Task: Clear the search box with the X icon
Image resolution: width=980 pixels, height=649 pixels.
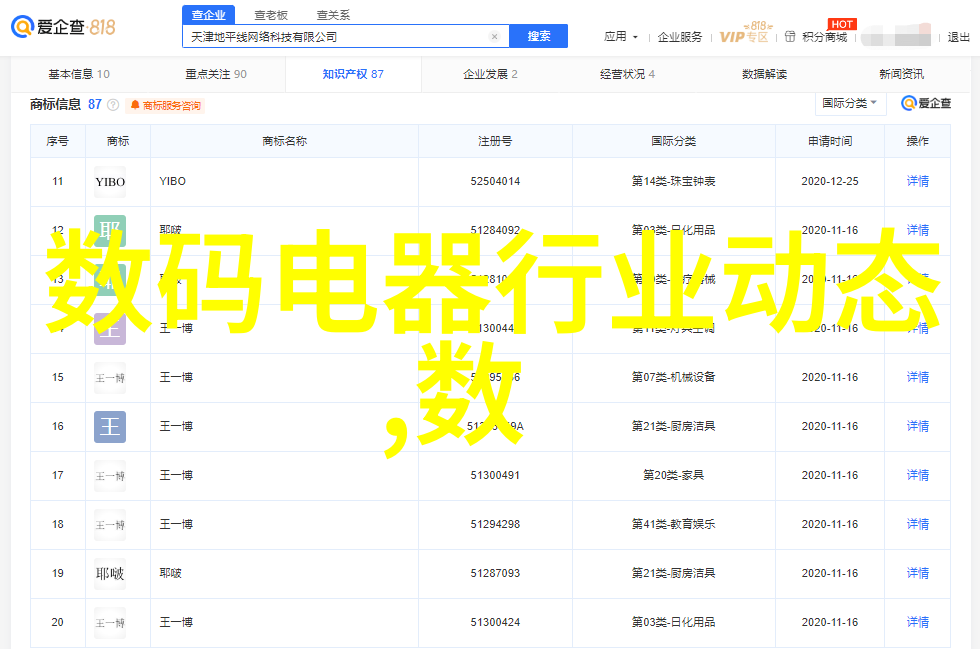Action: [x=494, y=37]
